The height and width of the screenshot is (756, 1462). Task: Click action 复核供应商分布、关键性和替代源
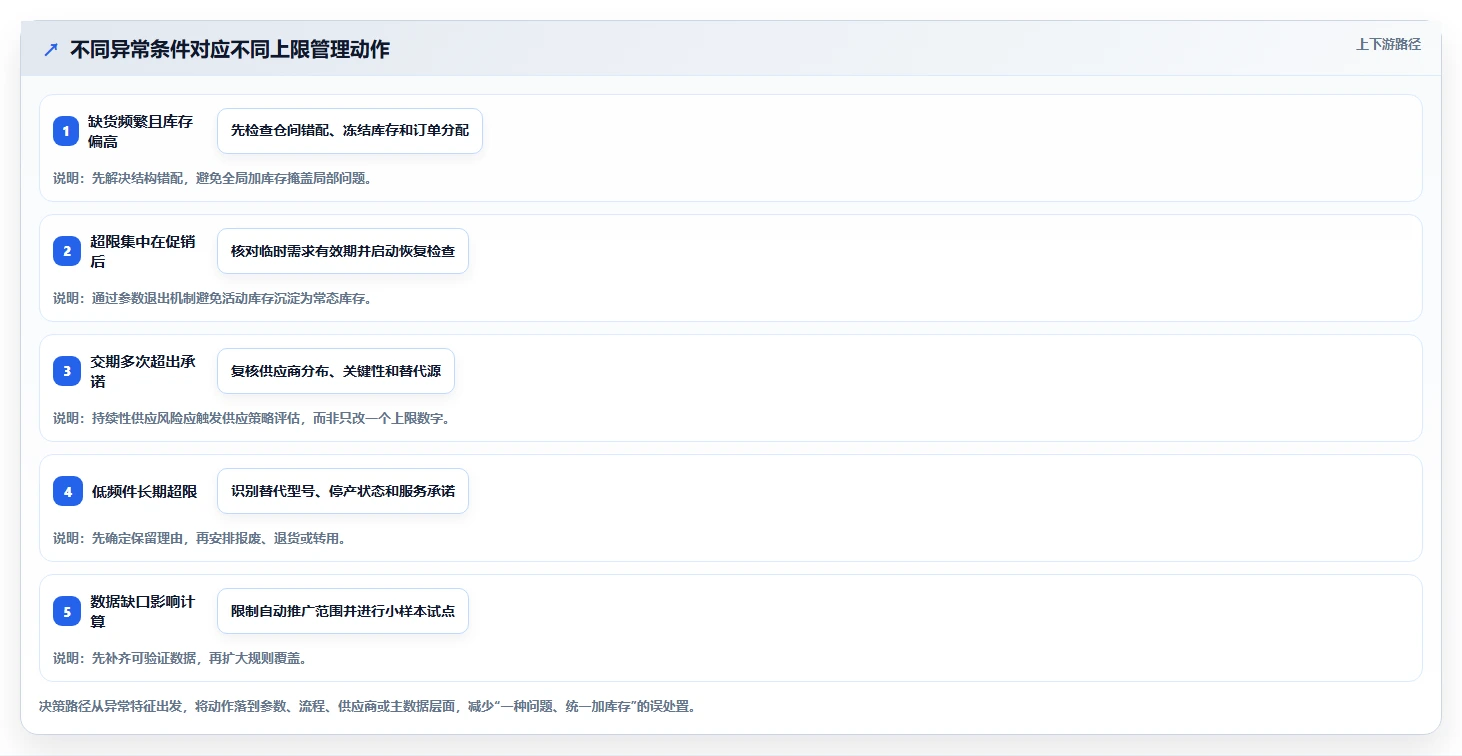pos(336,371)
